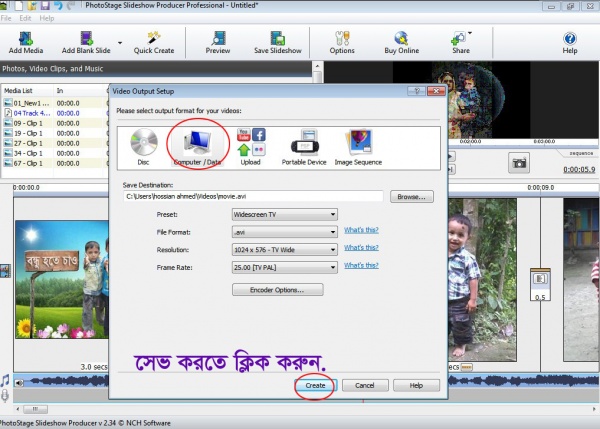
Task: Click the undo icon in title bar
Action: [x=58, y=5]
